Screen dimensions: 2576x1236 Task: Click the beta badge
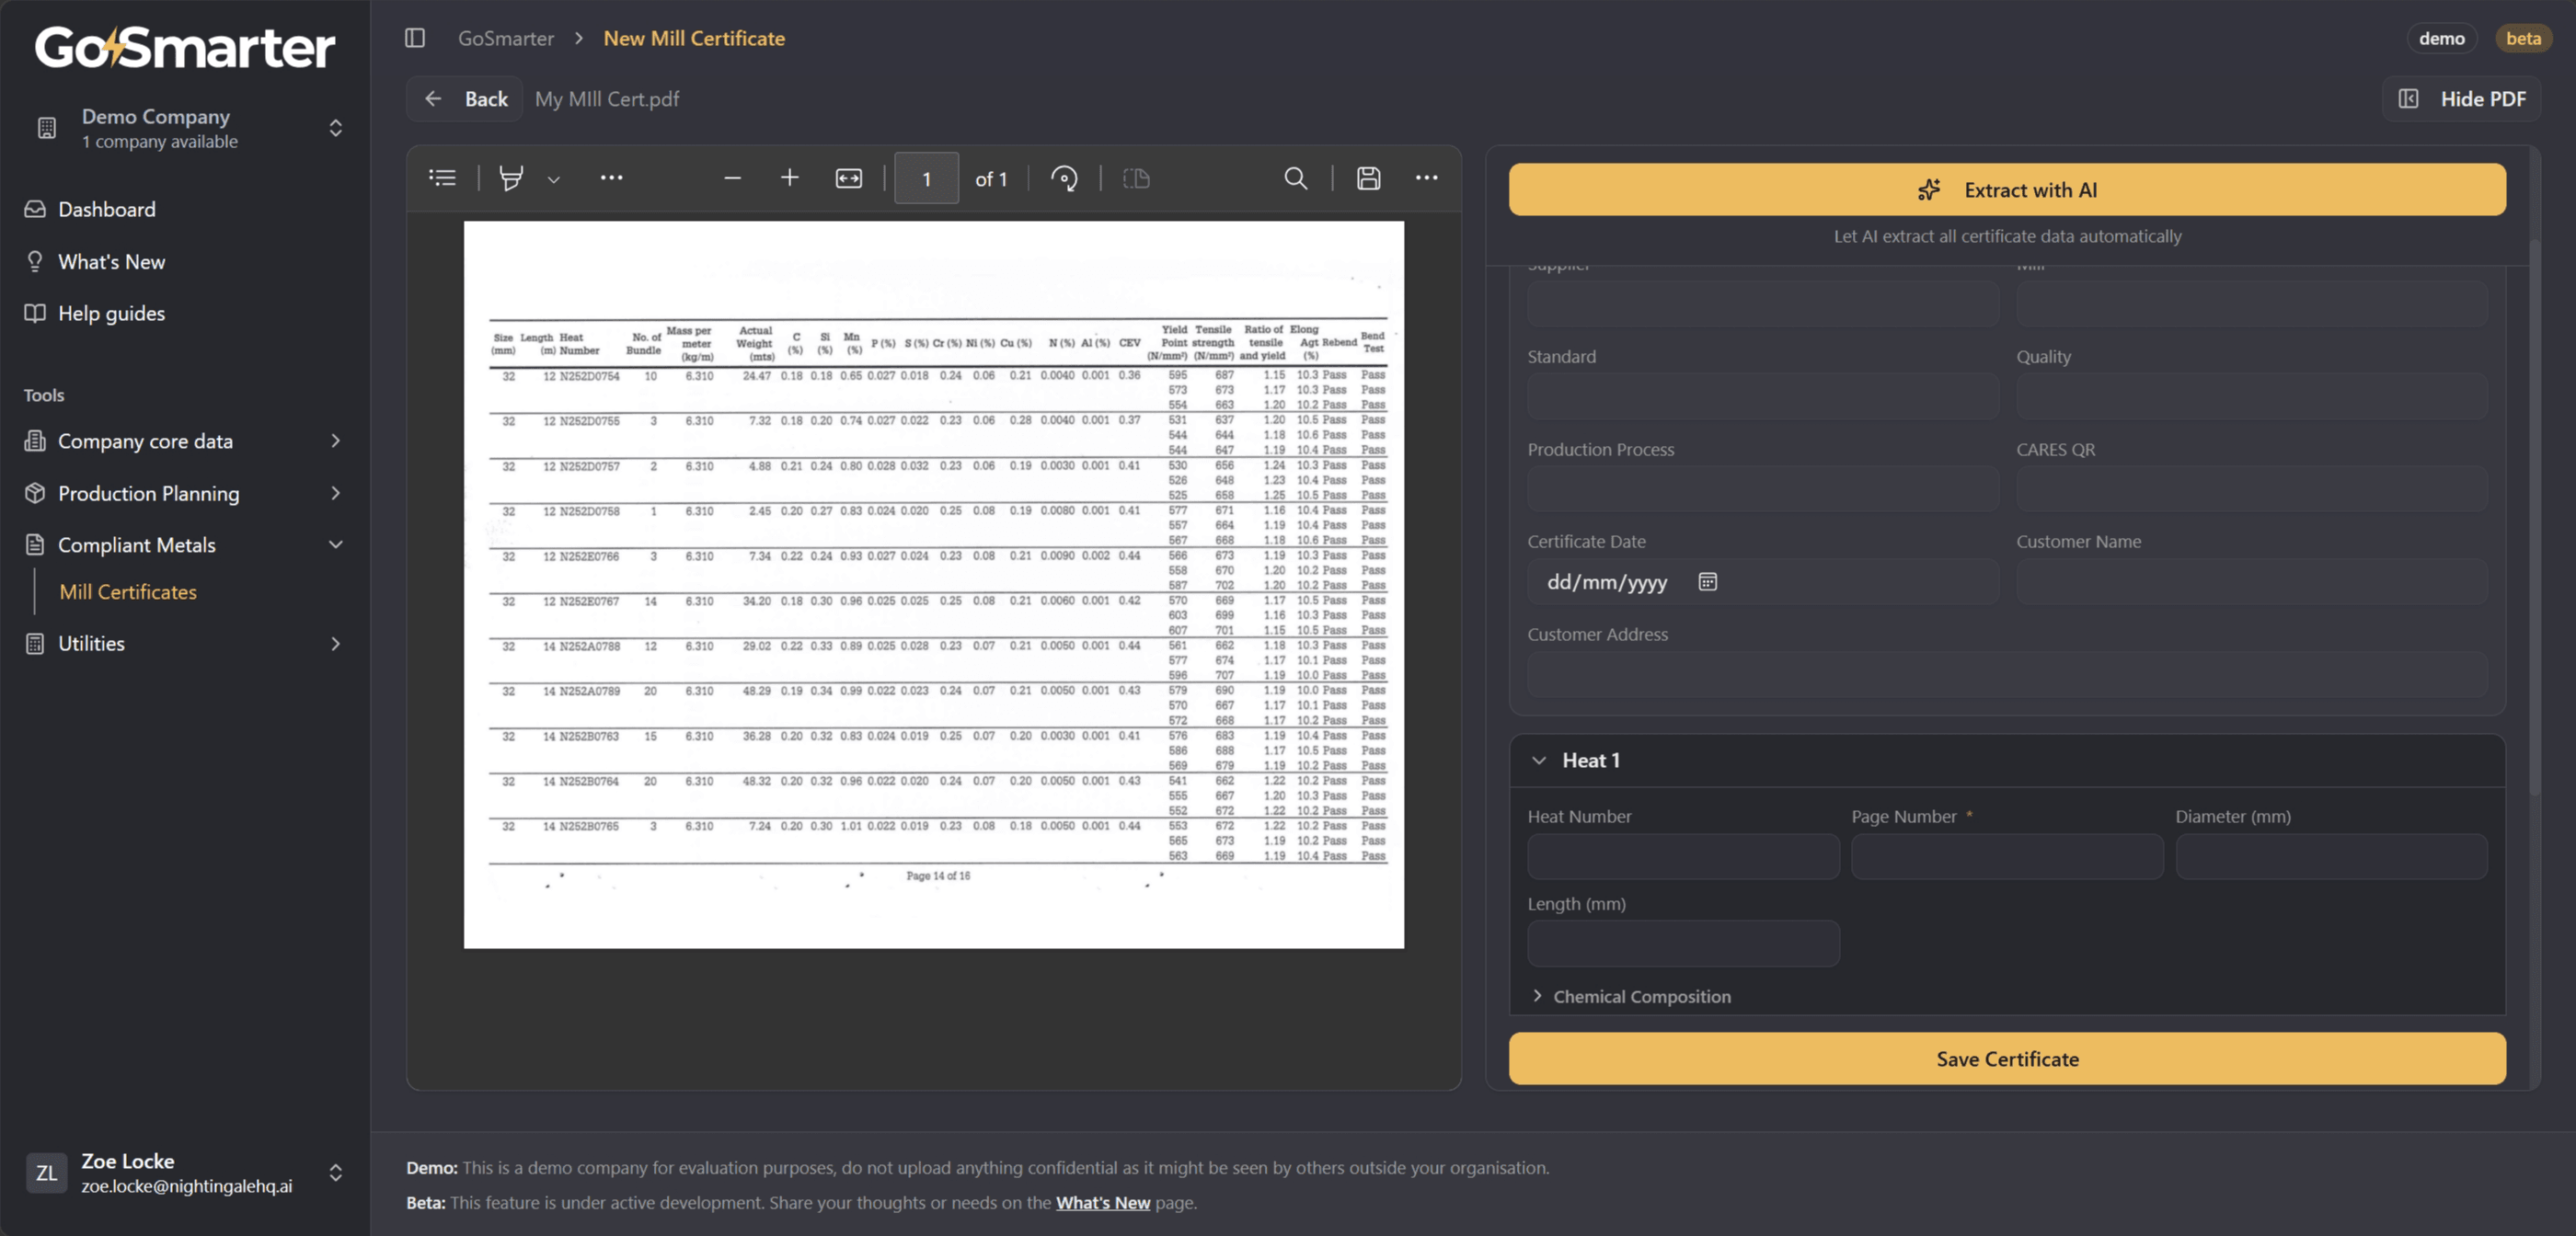(x=2523, y=38)
